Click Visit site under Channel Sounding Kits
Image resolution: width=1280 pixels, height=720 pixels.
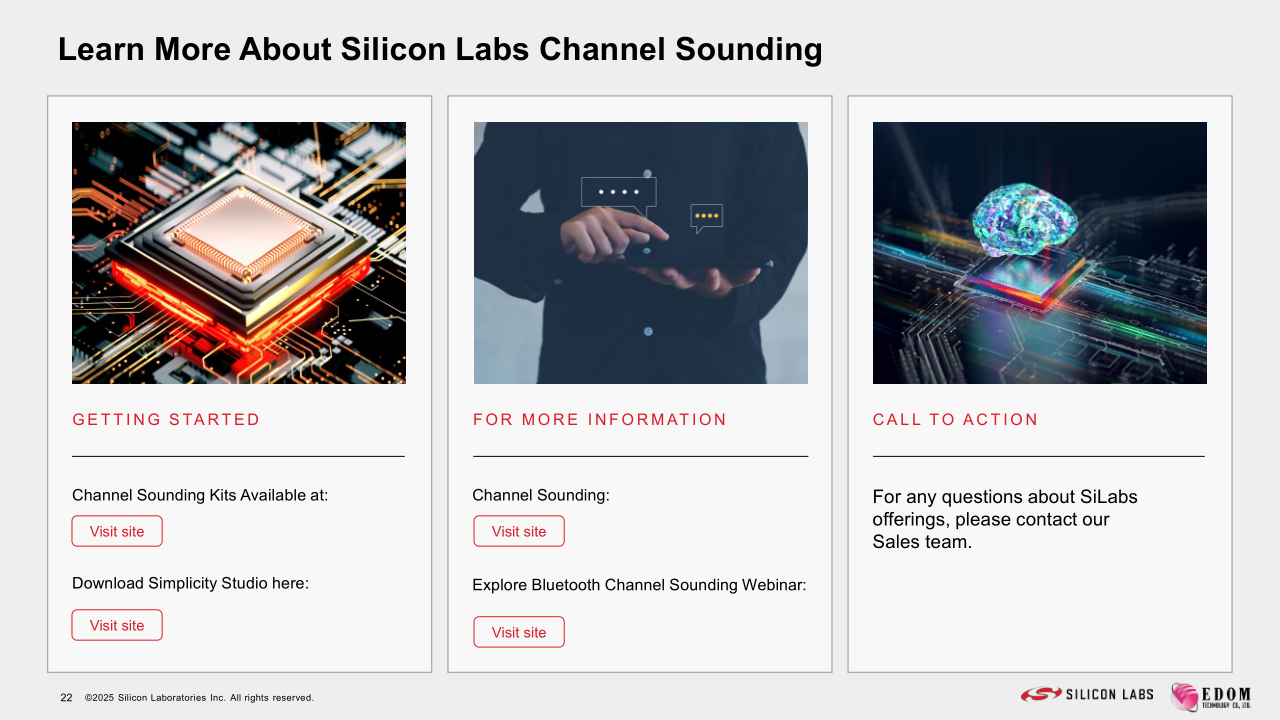coord(117,531)
